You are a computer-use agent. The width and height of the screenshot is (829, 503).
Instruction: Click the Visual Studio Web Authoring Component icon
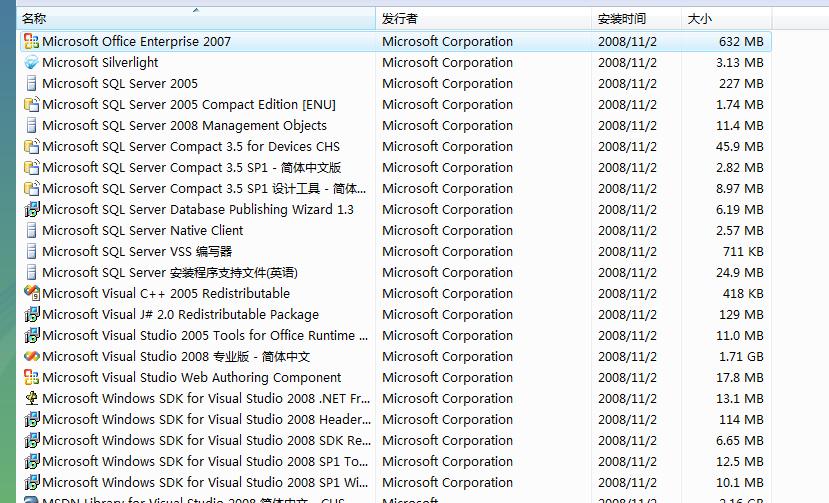pos(31,378)
